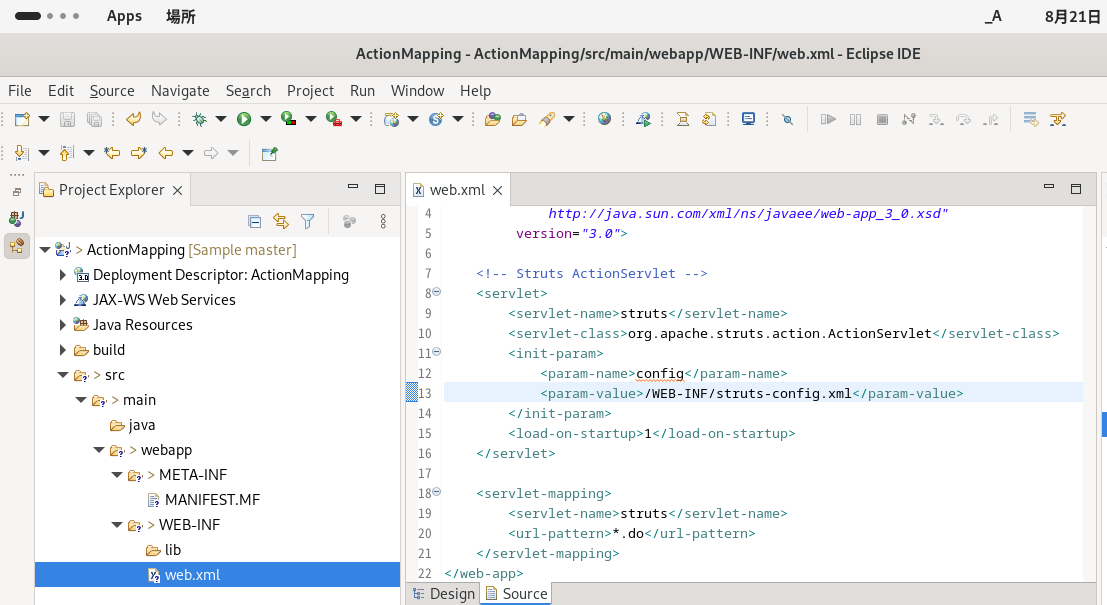Click the Debug bug icon
Image resolution: width=1107 pixels, height=605 pixels.
pyautogui.click(x=200, y=119)
